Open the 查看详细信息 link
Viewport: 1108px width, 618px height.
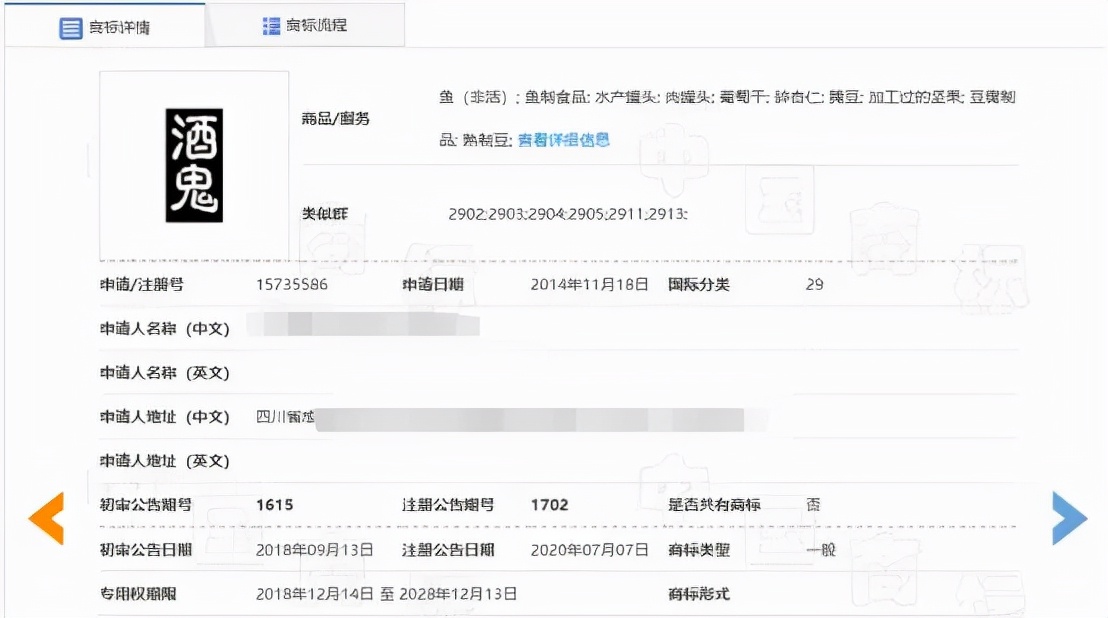click(x=563, y=140)
